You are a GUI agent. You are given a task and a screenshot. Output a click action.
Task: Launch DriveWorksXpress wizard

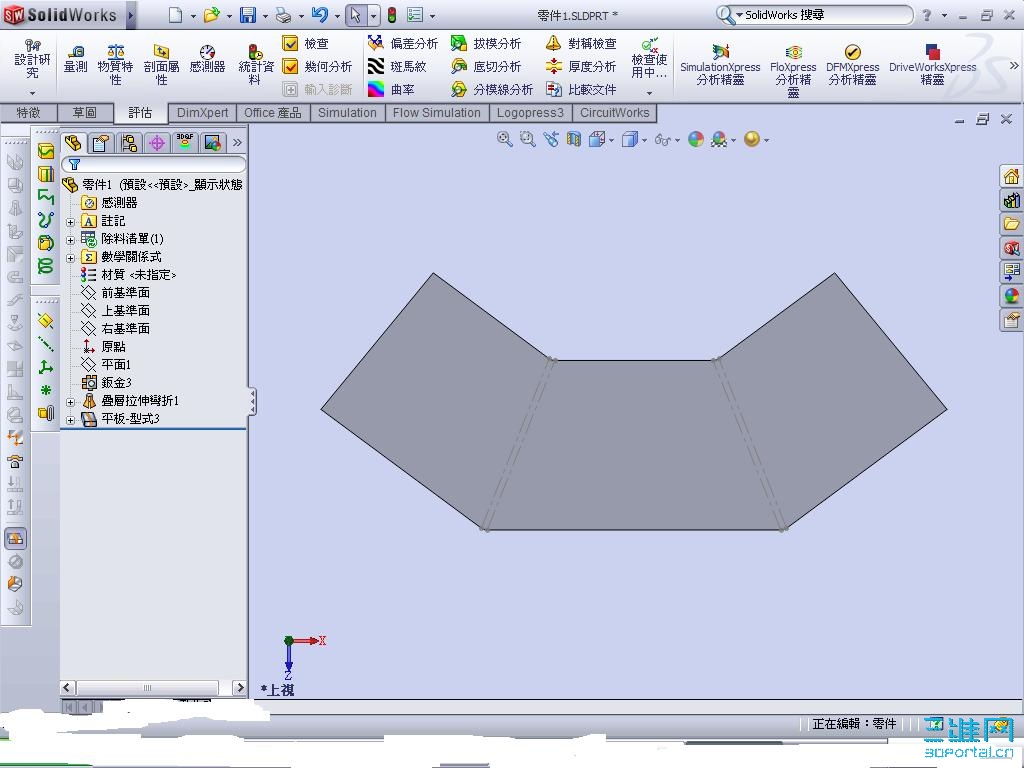[933, 64]
